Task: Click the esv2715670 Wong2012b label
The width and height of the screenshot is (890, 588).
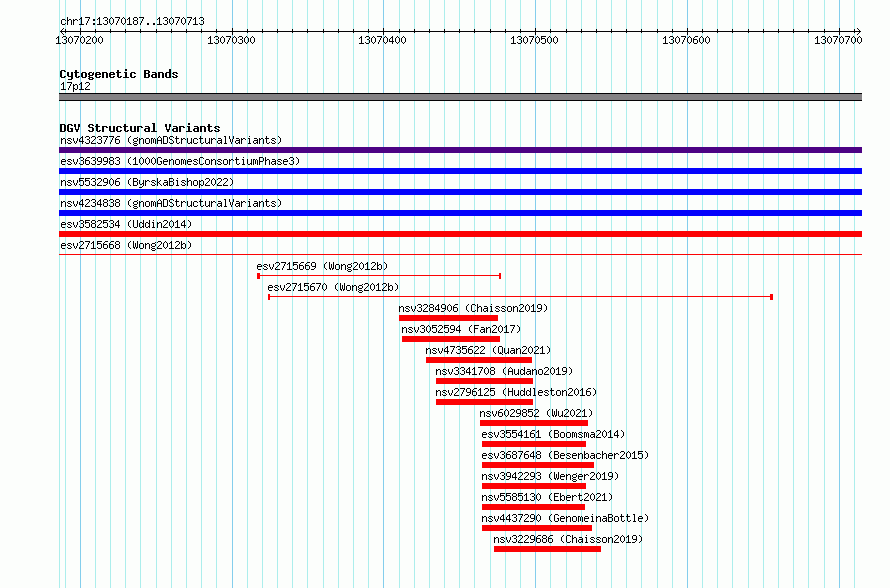Action: (333, 287)
